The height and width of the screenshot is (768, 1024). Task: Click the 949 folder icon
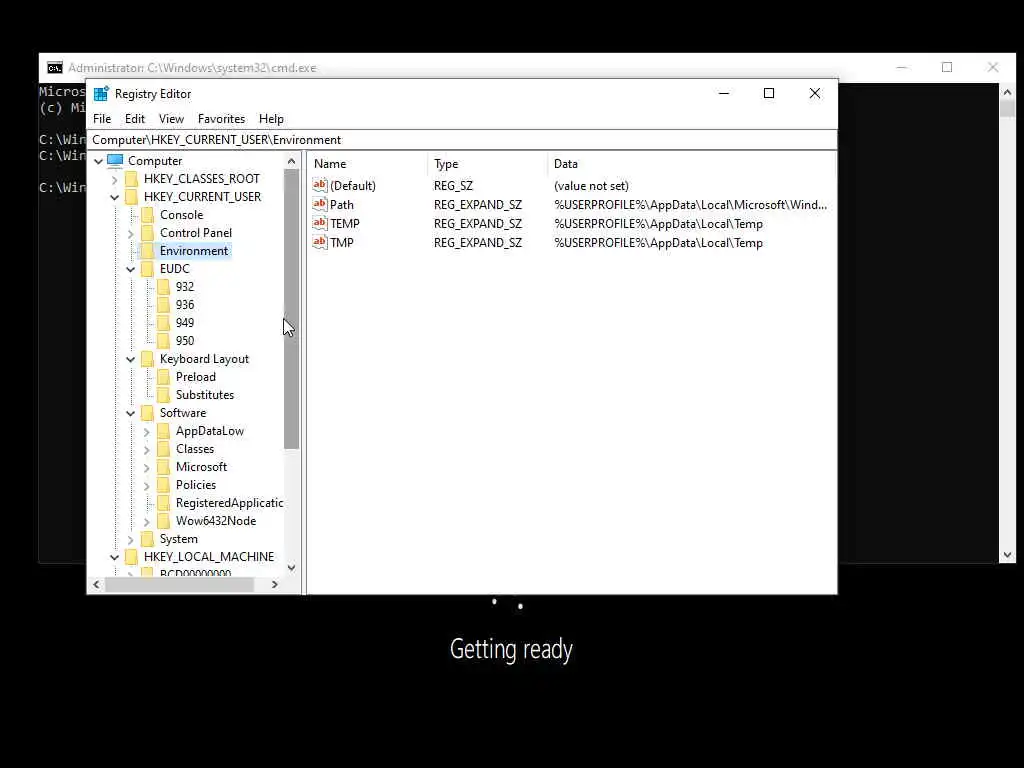(164, 323)
